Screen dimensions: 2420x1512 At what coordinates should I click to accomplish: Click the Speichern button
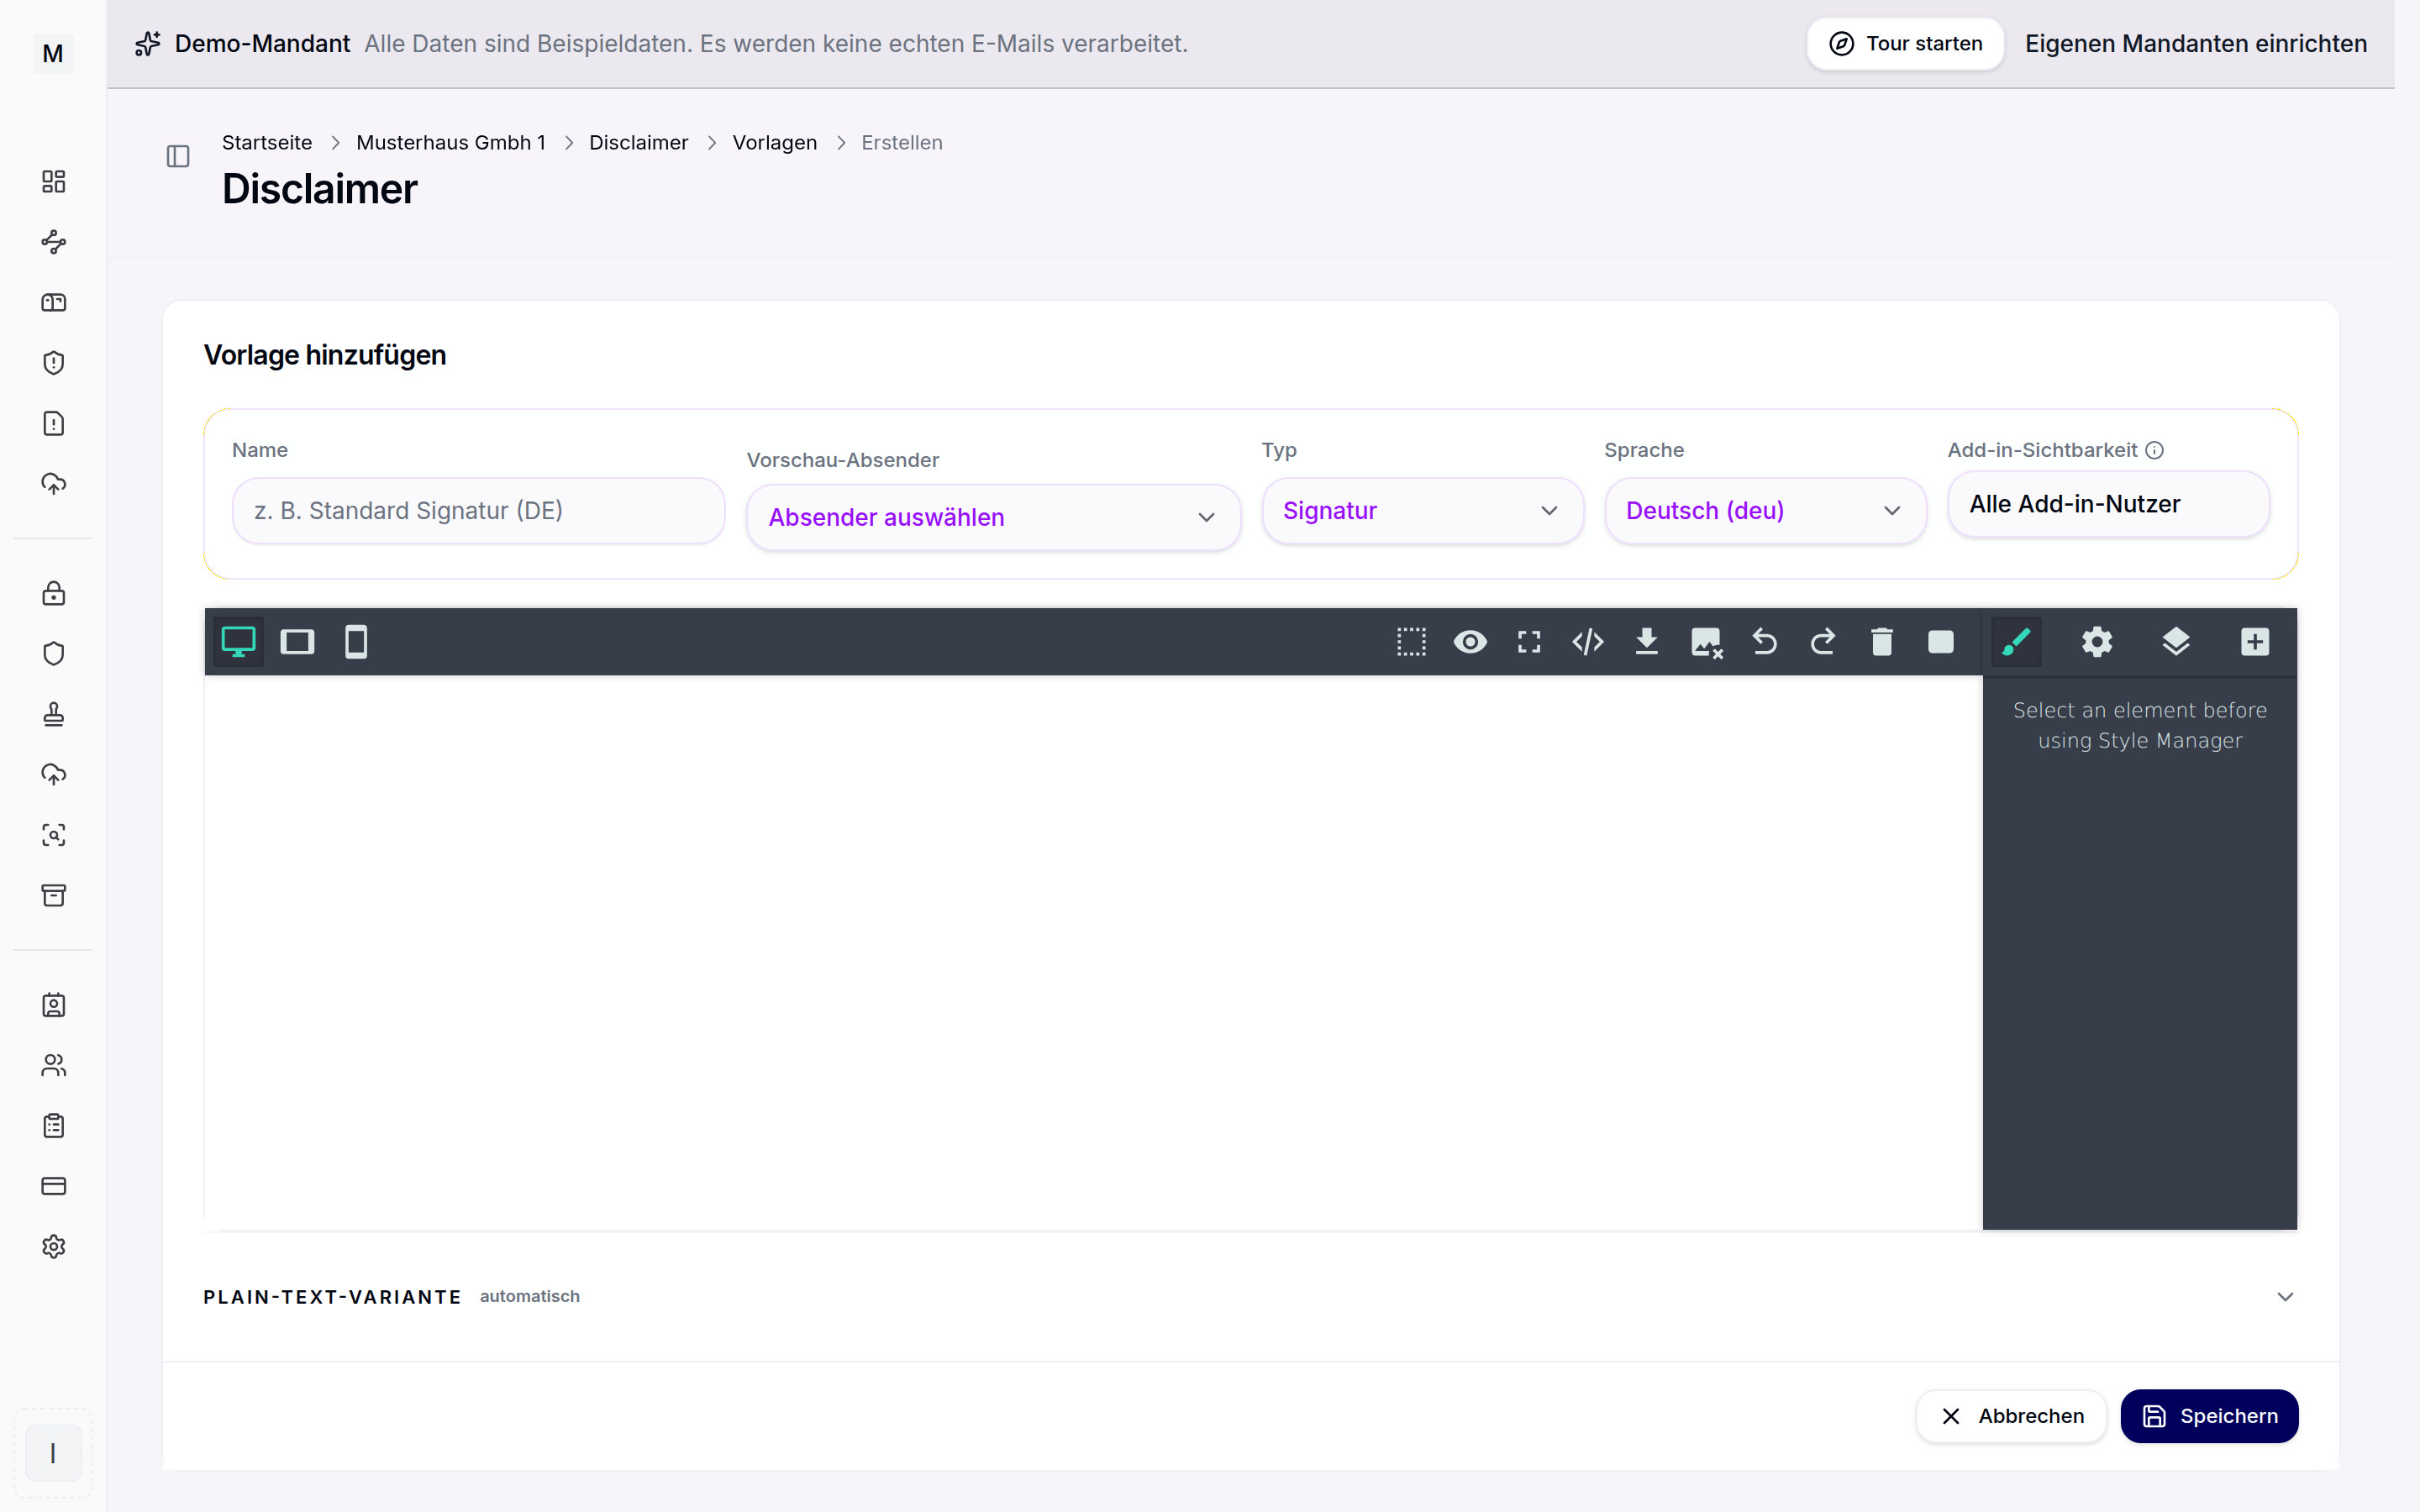pyautogui.click(x=2209, y=1415)
